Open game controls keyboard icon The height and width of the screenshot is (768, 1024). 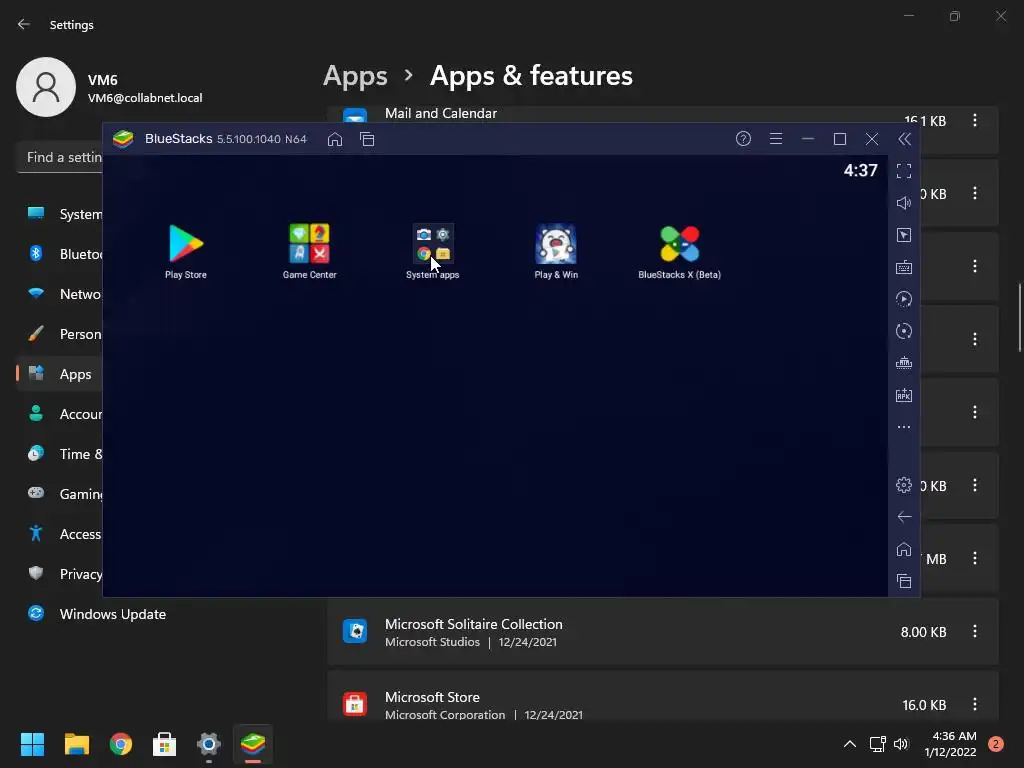tap(904, 267)
